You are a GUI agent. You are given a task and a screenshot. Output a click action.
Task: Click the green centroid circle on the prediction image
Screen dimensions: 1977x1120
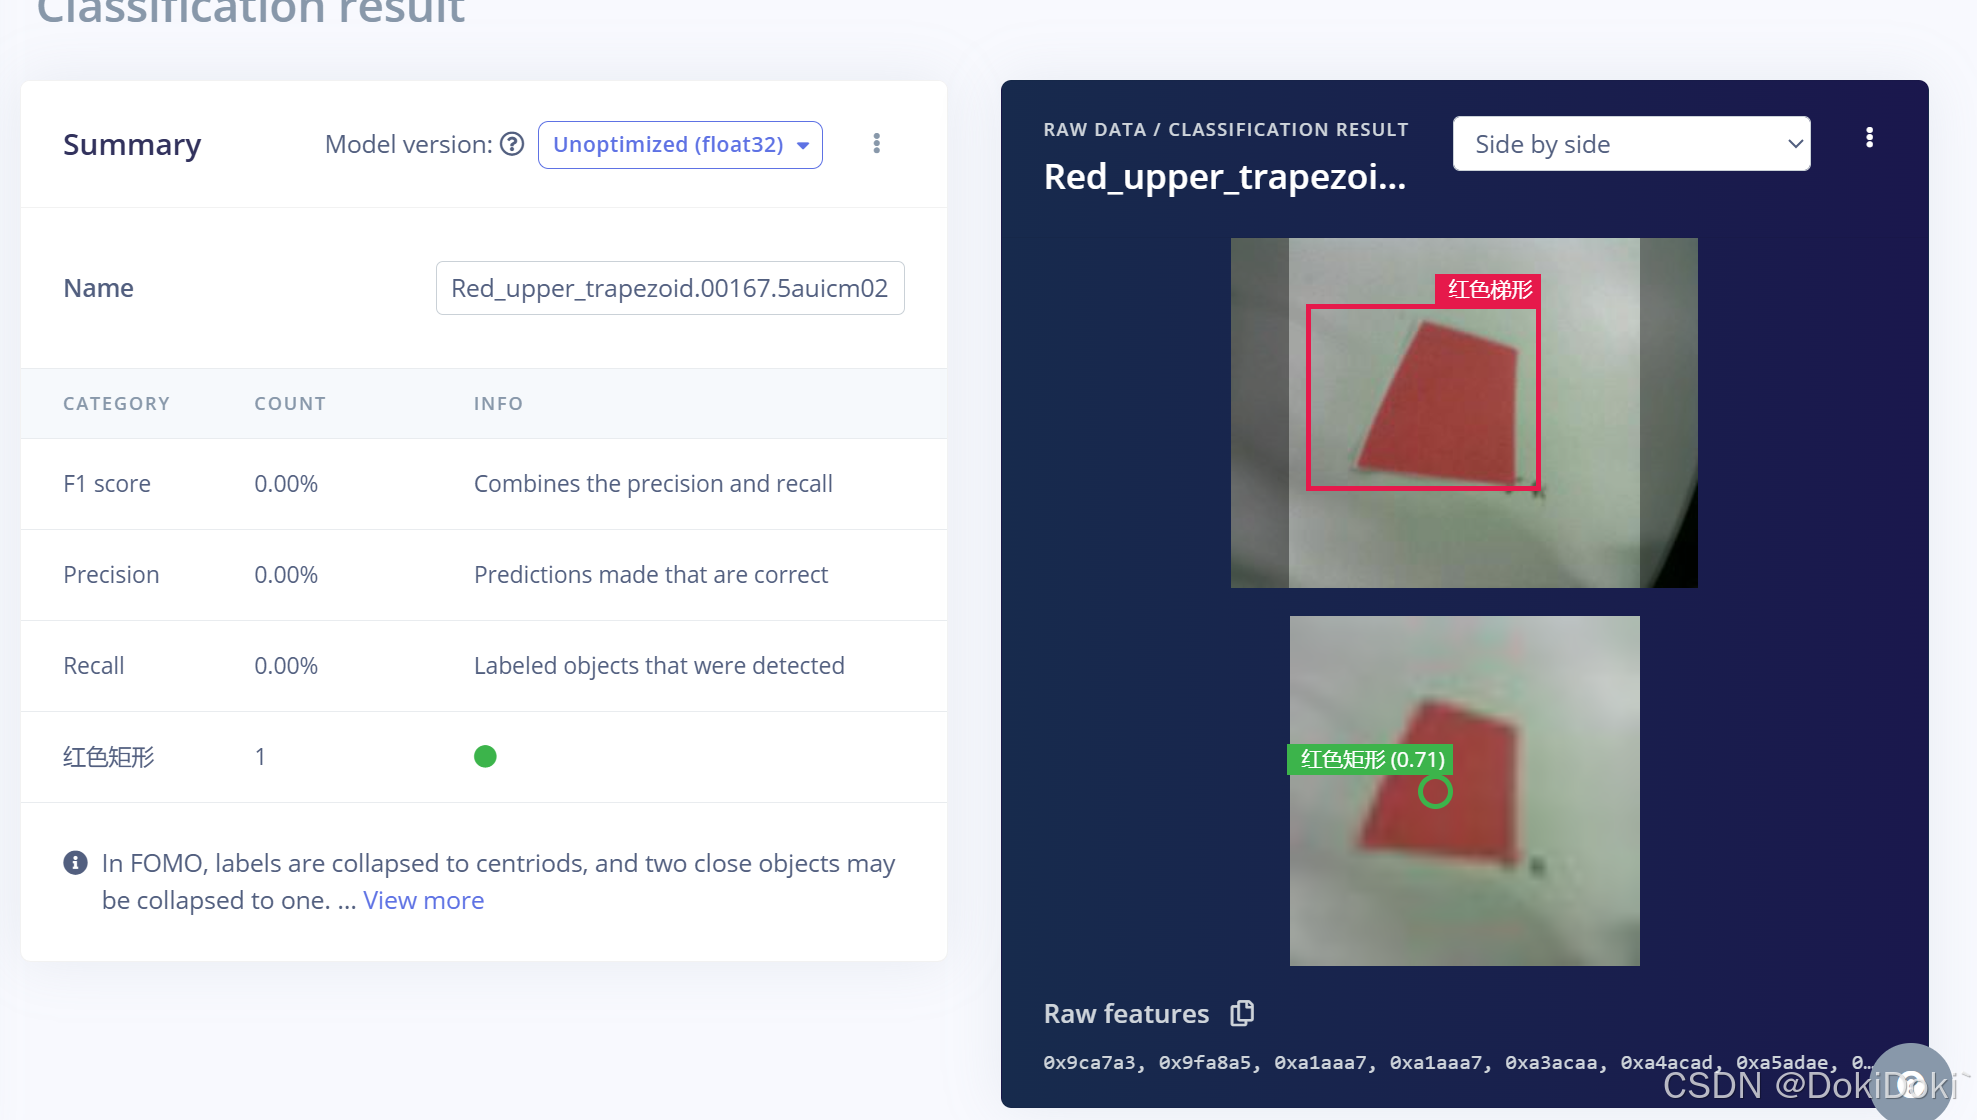(1435, 792)
